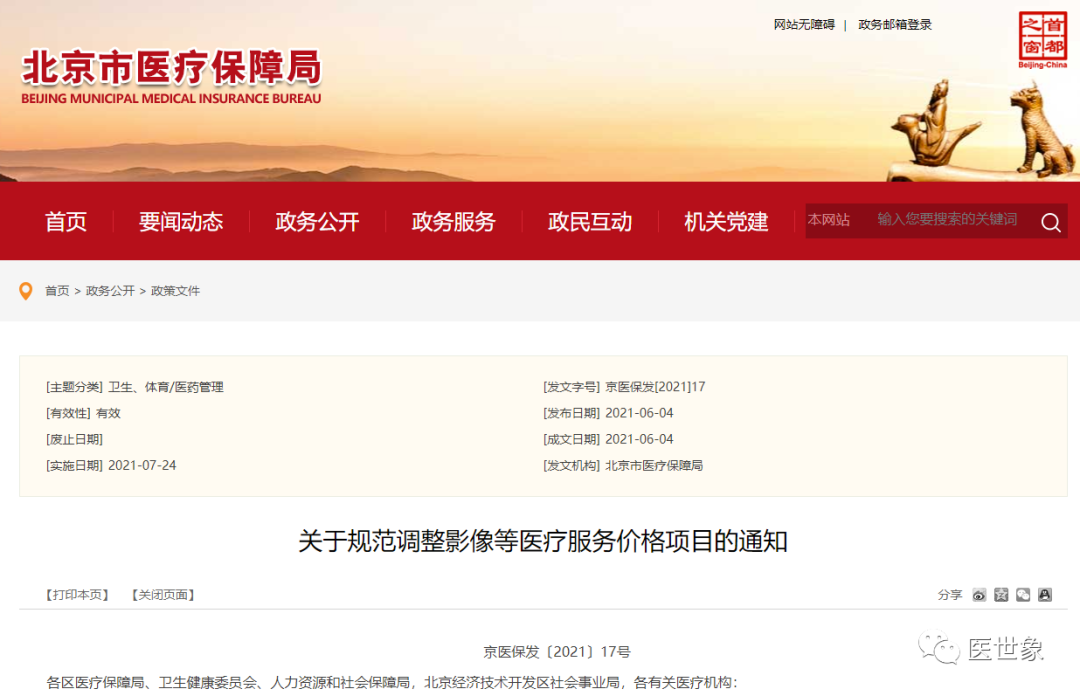The height and width of the screenshot is (696, 1080).
Task: Open the 要闻动态 menu item
Action: tap(181, 222)
